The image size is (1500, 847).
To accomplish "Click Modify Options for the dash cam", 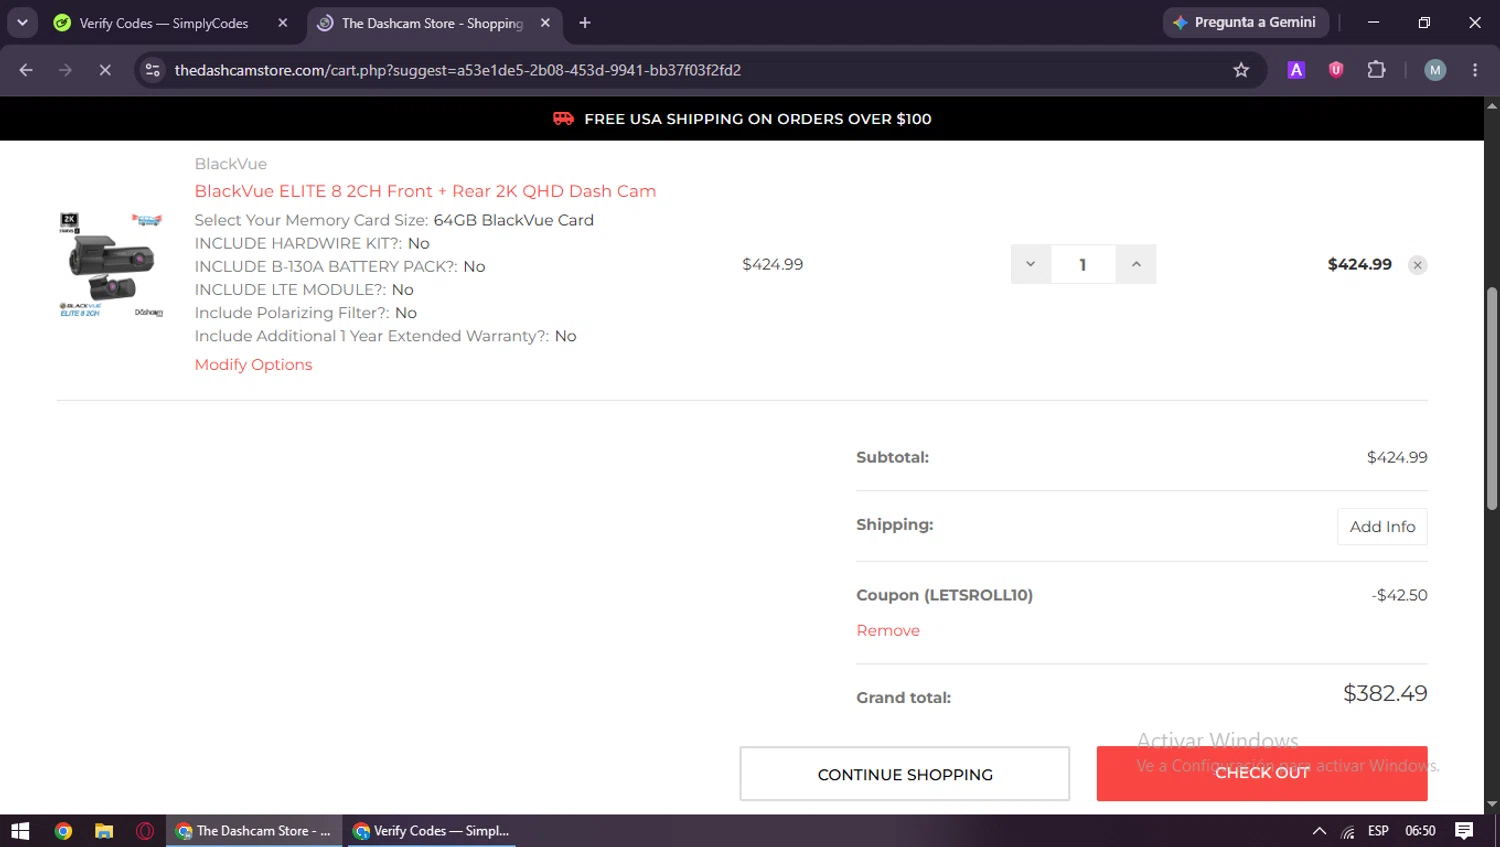I will [253, 365].
